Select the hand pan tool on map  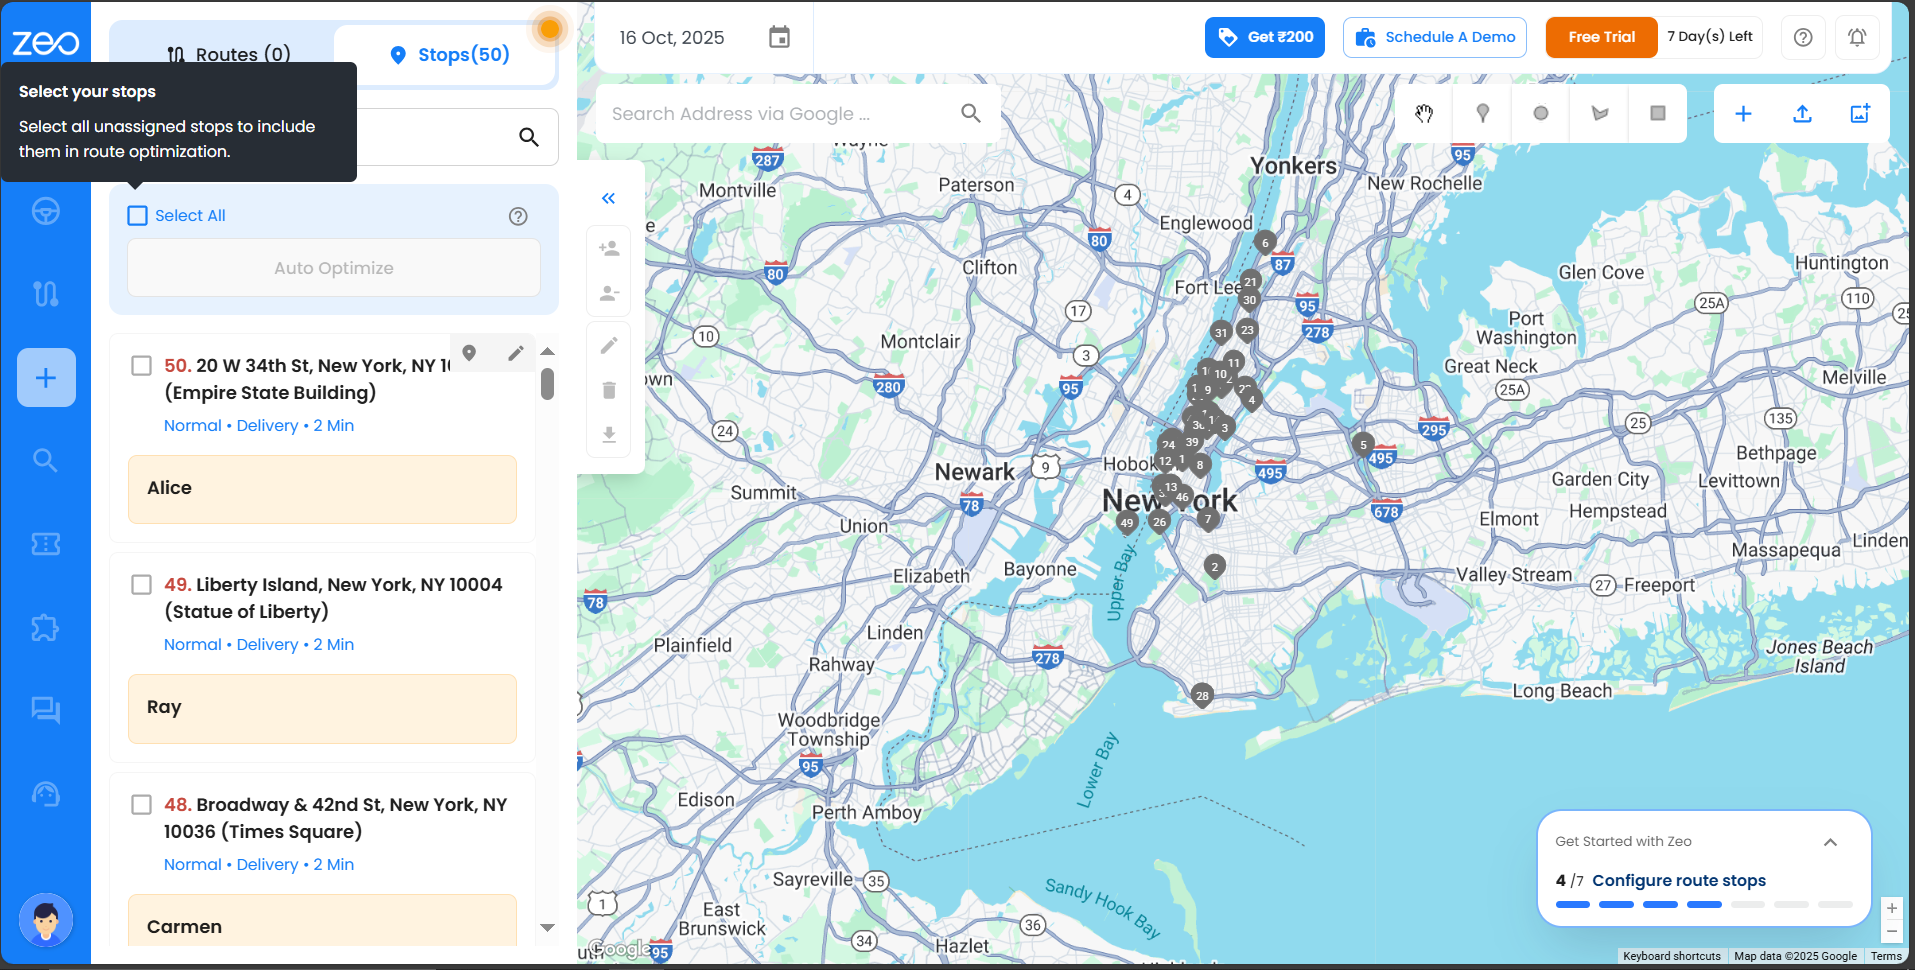pyautogui.click(x=1424, y=113)
